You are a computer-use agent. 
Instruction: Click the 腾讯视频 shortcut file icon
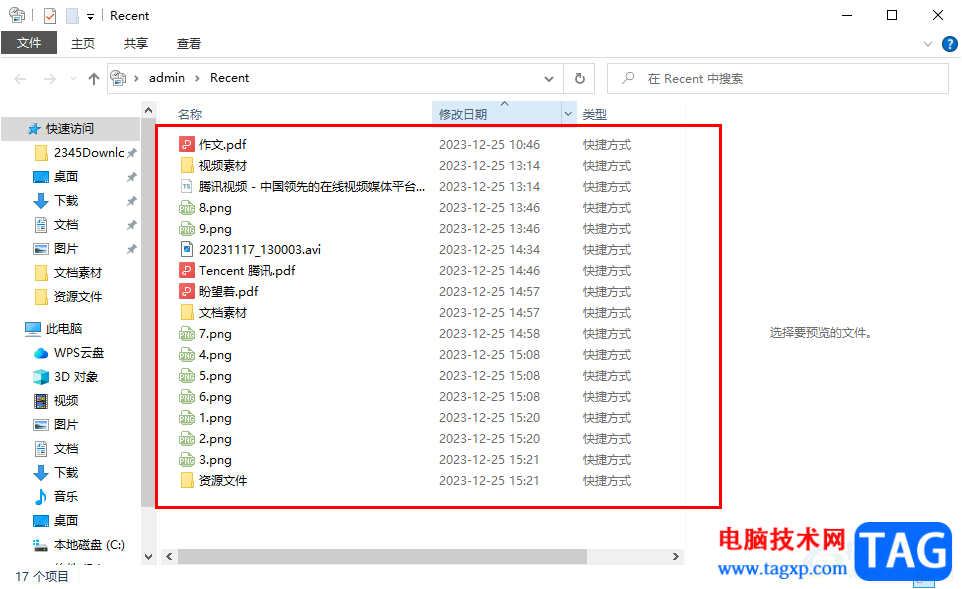tap(187, 186)
